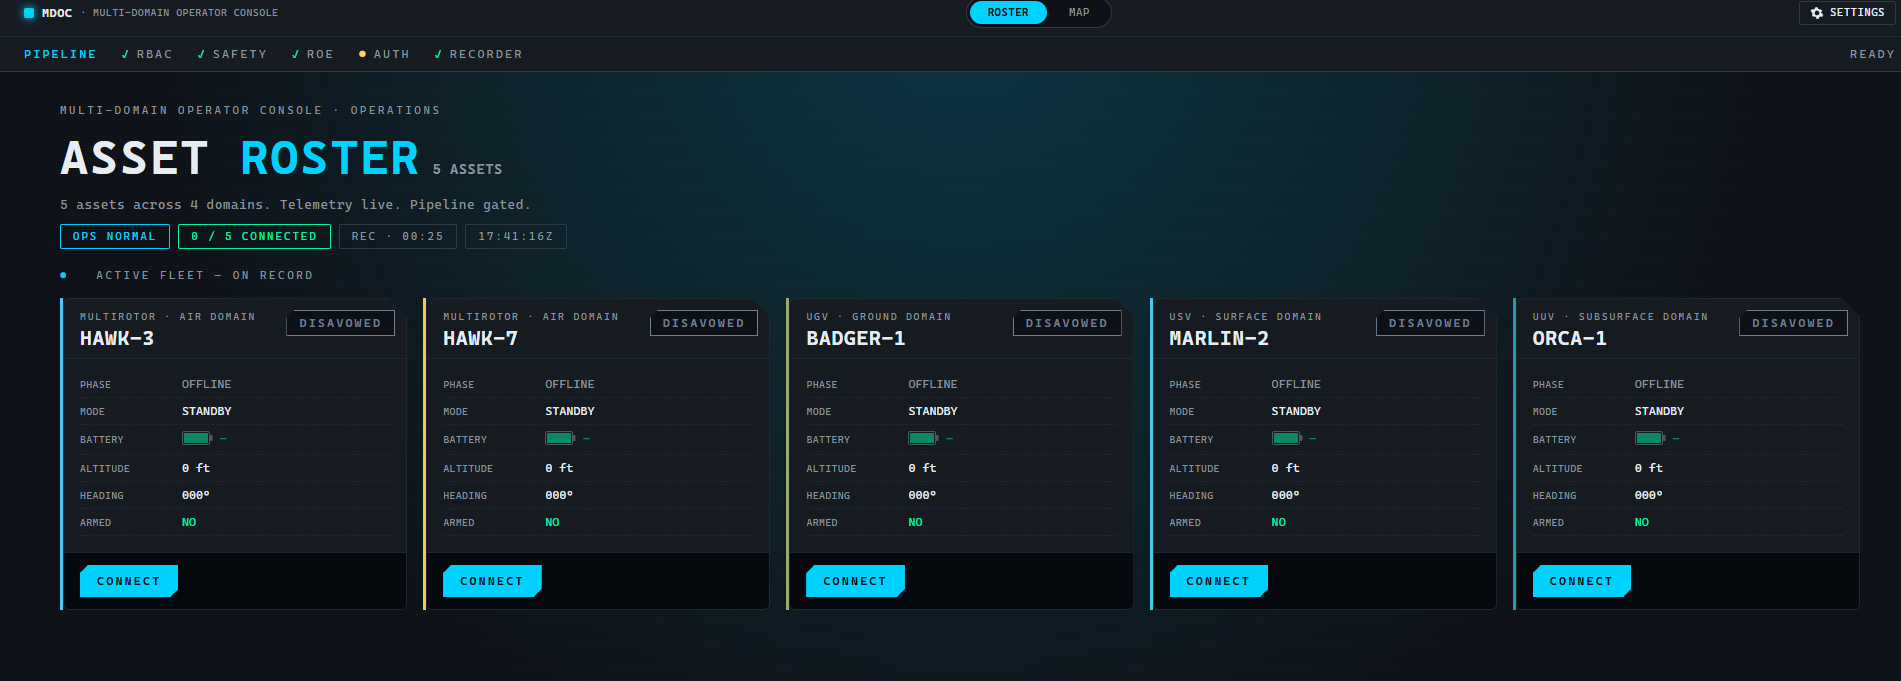Select the Recorder pipeline step
The height and width of the screenshot is (681, 1901).
coord(478,54)
